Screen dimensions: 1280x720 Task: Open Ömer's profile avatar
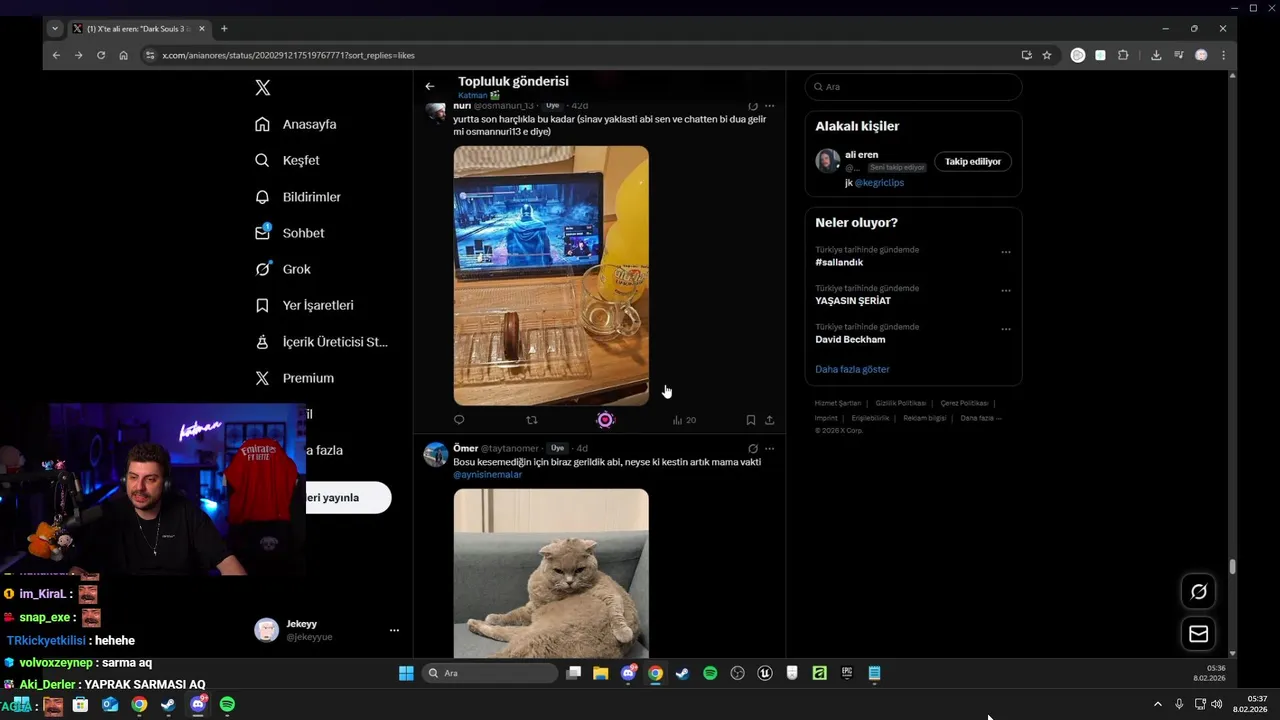coord(436,455)
